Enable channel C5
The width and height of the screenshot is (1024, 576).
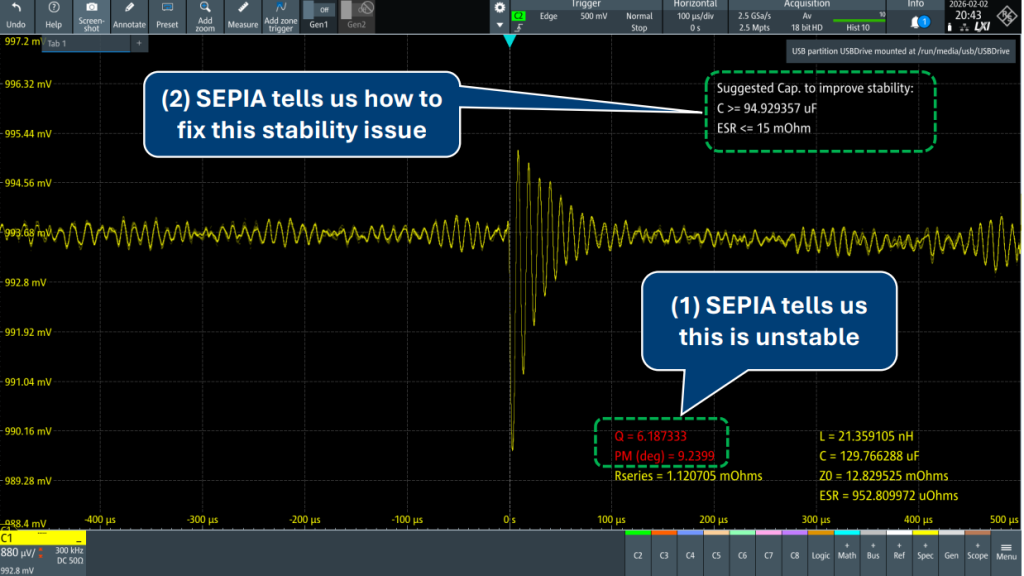pos(716,552)
